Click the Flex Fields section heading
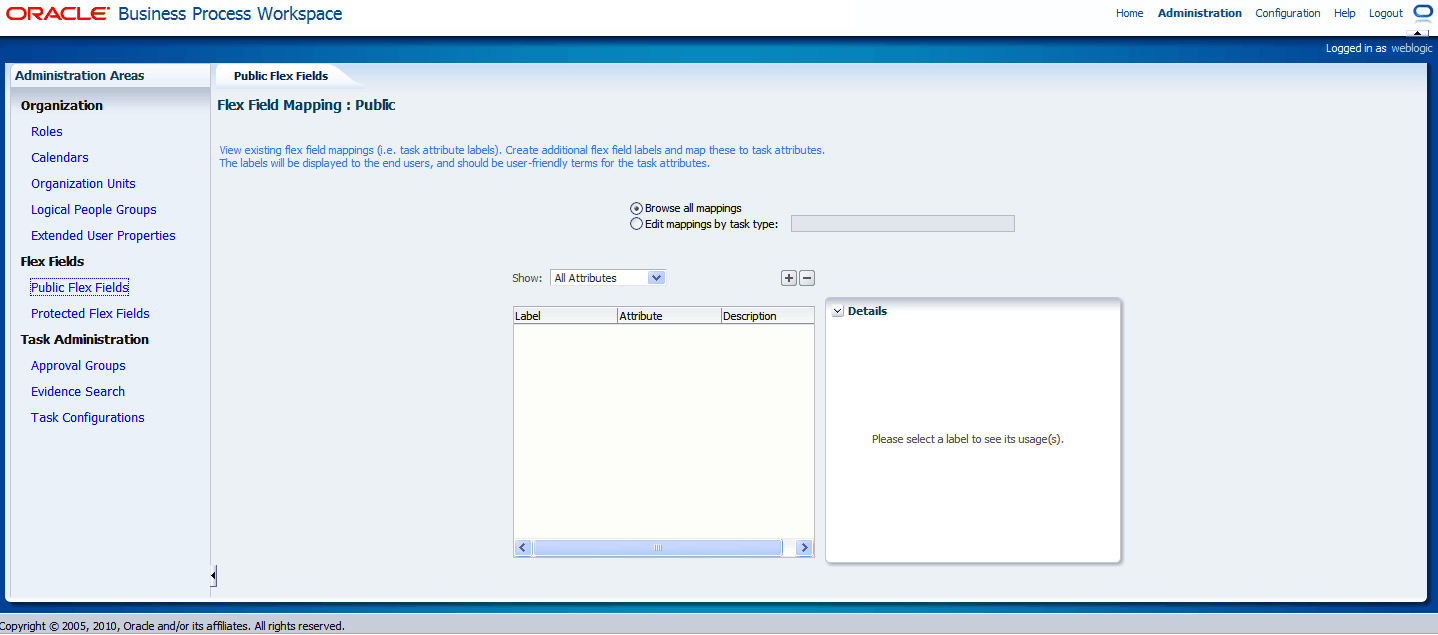 point(53,262)
